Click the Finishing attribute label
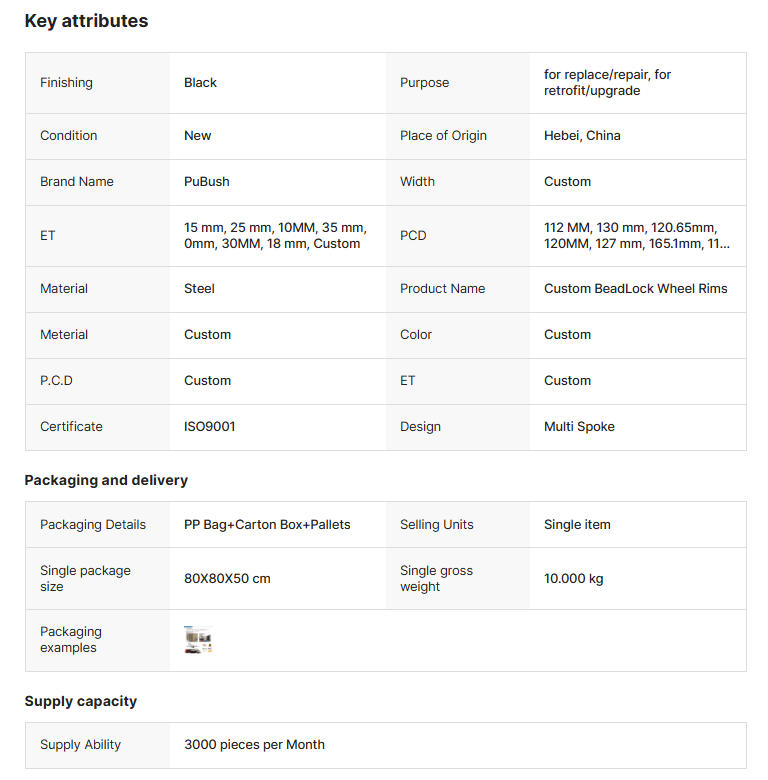 [66, 83]
